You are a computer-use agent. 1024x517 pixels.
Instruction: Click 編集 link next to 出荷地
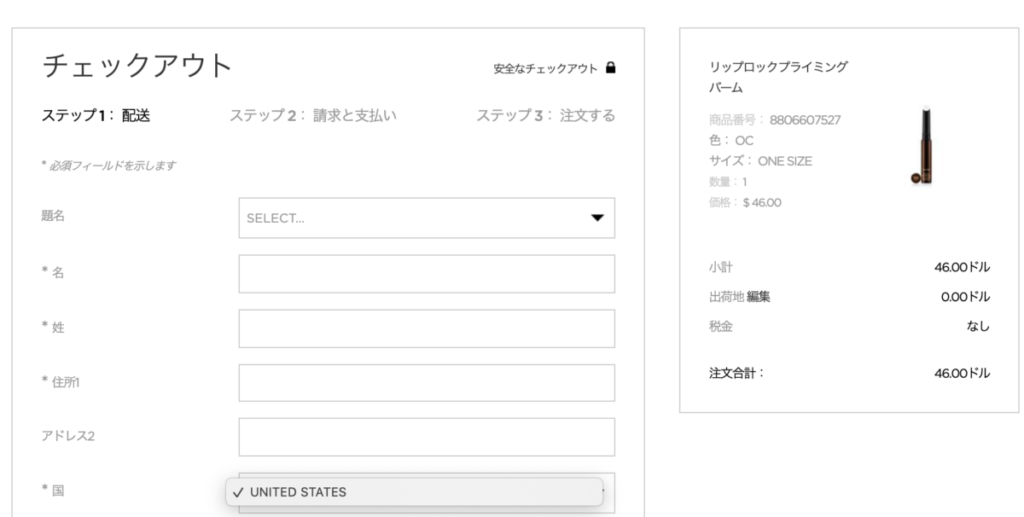tap(758, 297)
